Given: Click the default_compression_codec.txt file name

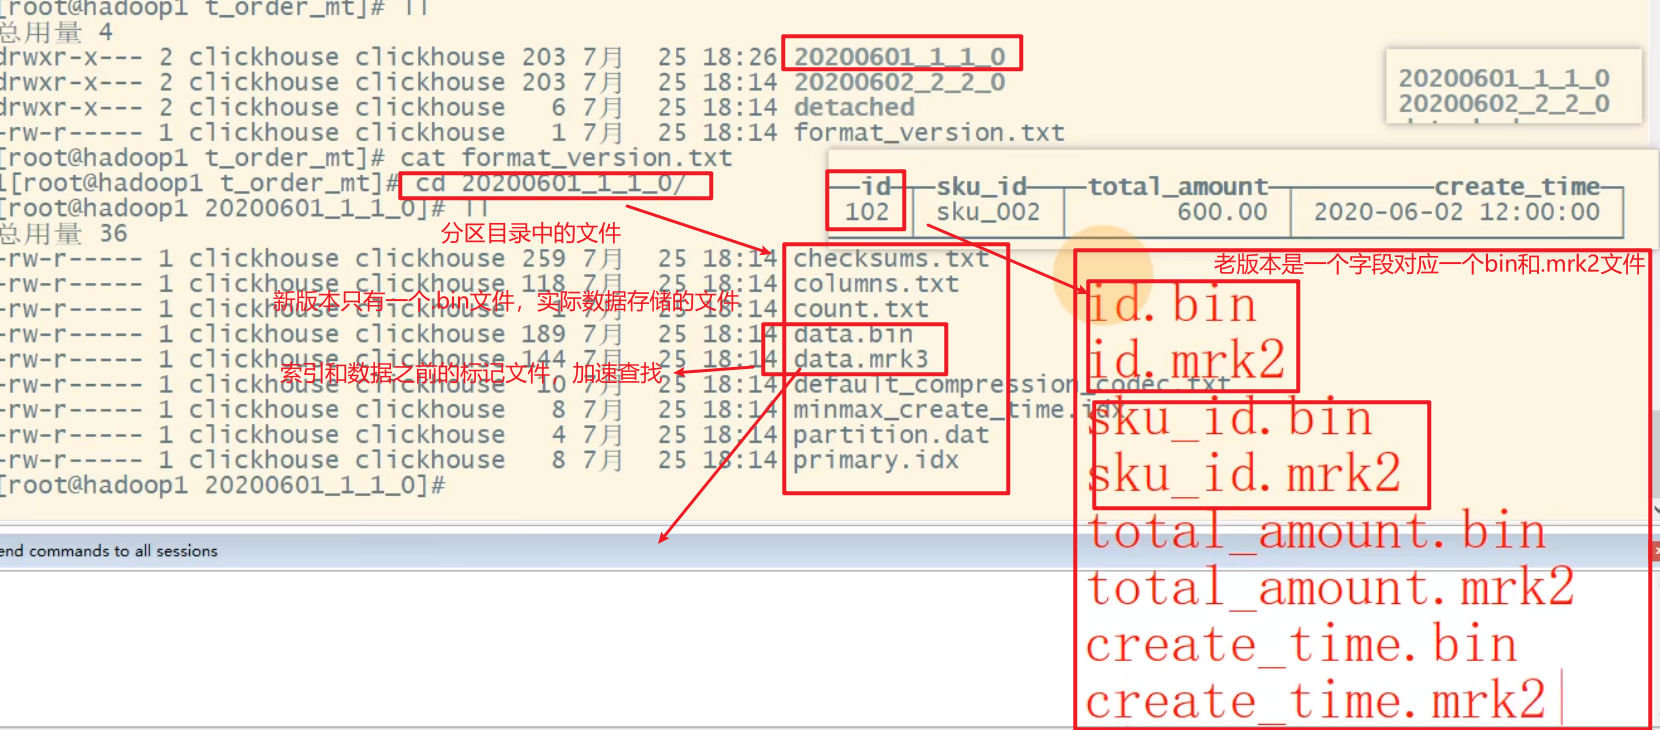Looking at the screenshot, I should coord(1012,385).
